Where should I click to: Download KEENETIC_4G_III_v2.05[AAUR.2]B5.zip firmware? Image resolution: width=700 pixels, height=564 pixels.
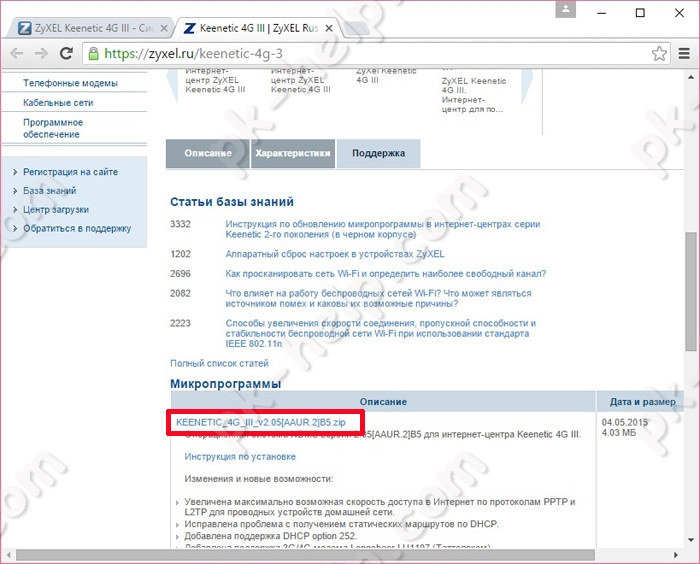pyautogui.click(x=261, y=422)
